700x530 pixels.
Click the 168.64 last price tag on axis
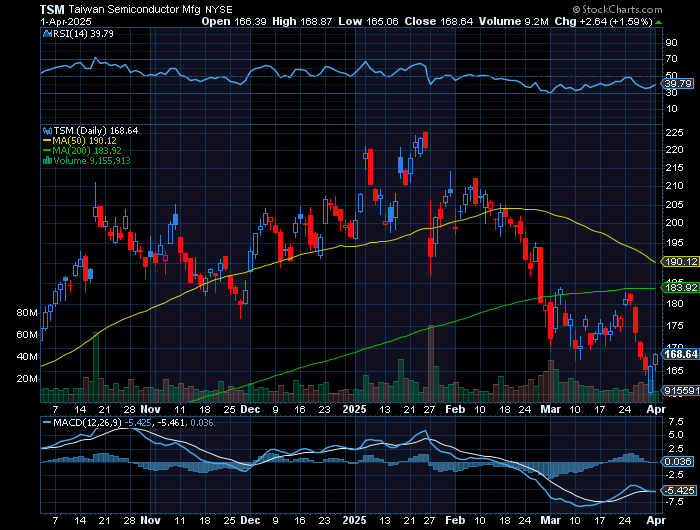(x=680, y=354)
